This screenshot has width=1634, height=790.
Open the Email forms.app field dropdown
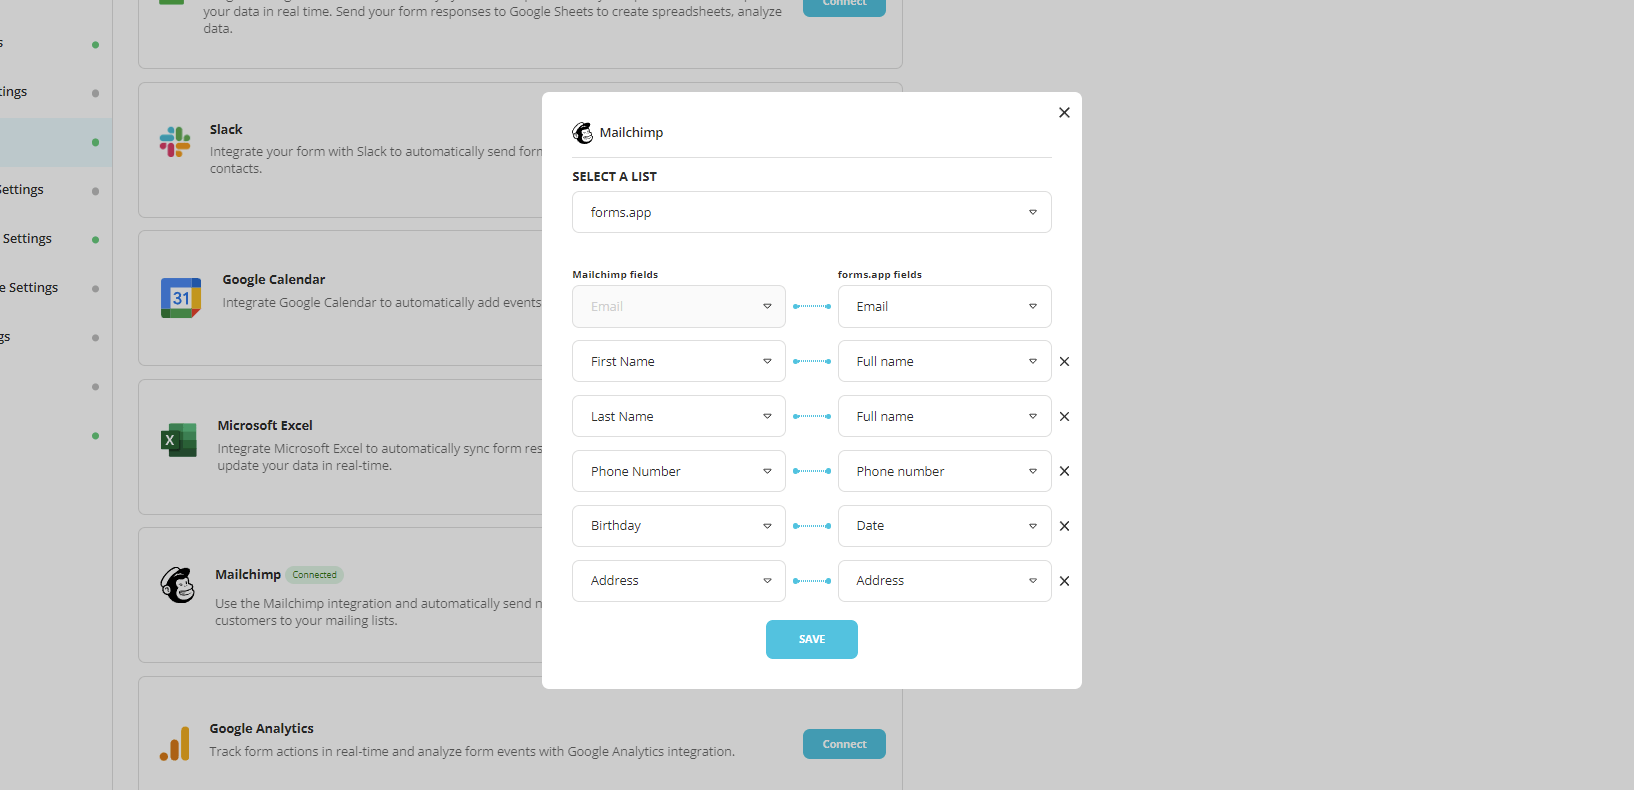click(x=944, y=307)
